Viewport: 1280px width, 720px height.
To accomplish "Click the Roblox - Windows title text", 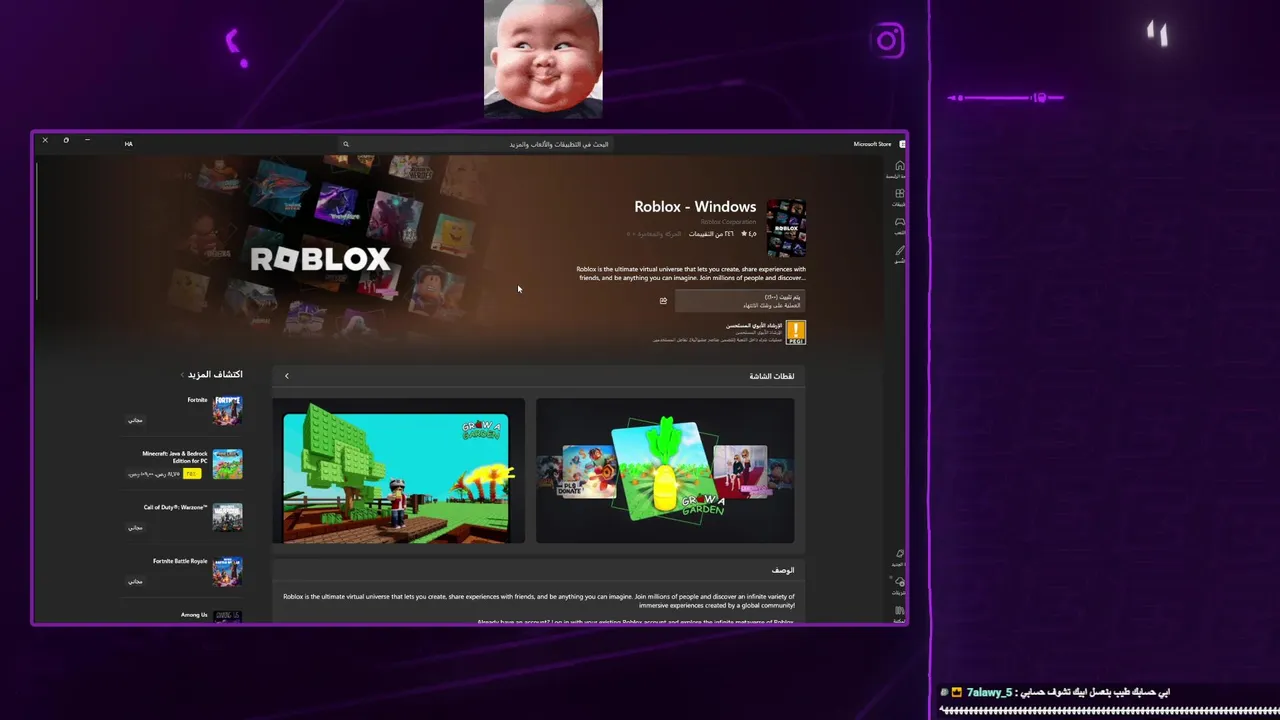I will 695,207.
